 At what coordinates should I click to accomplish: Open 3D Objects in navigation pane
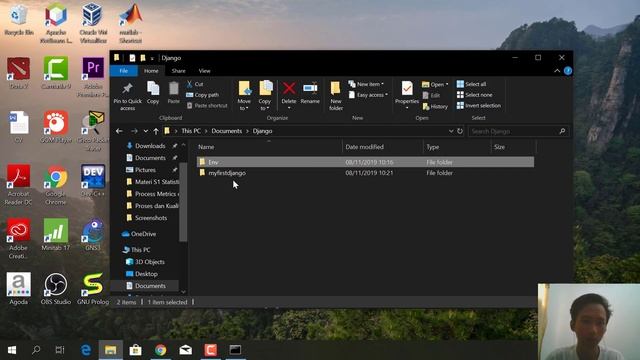pyautogui.click(x=150, y=262)
